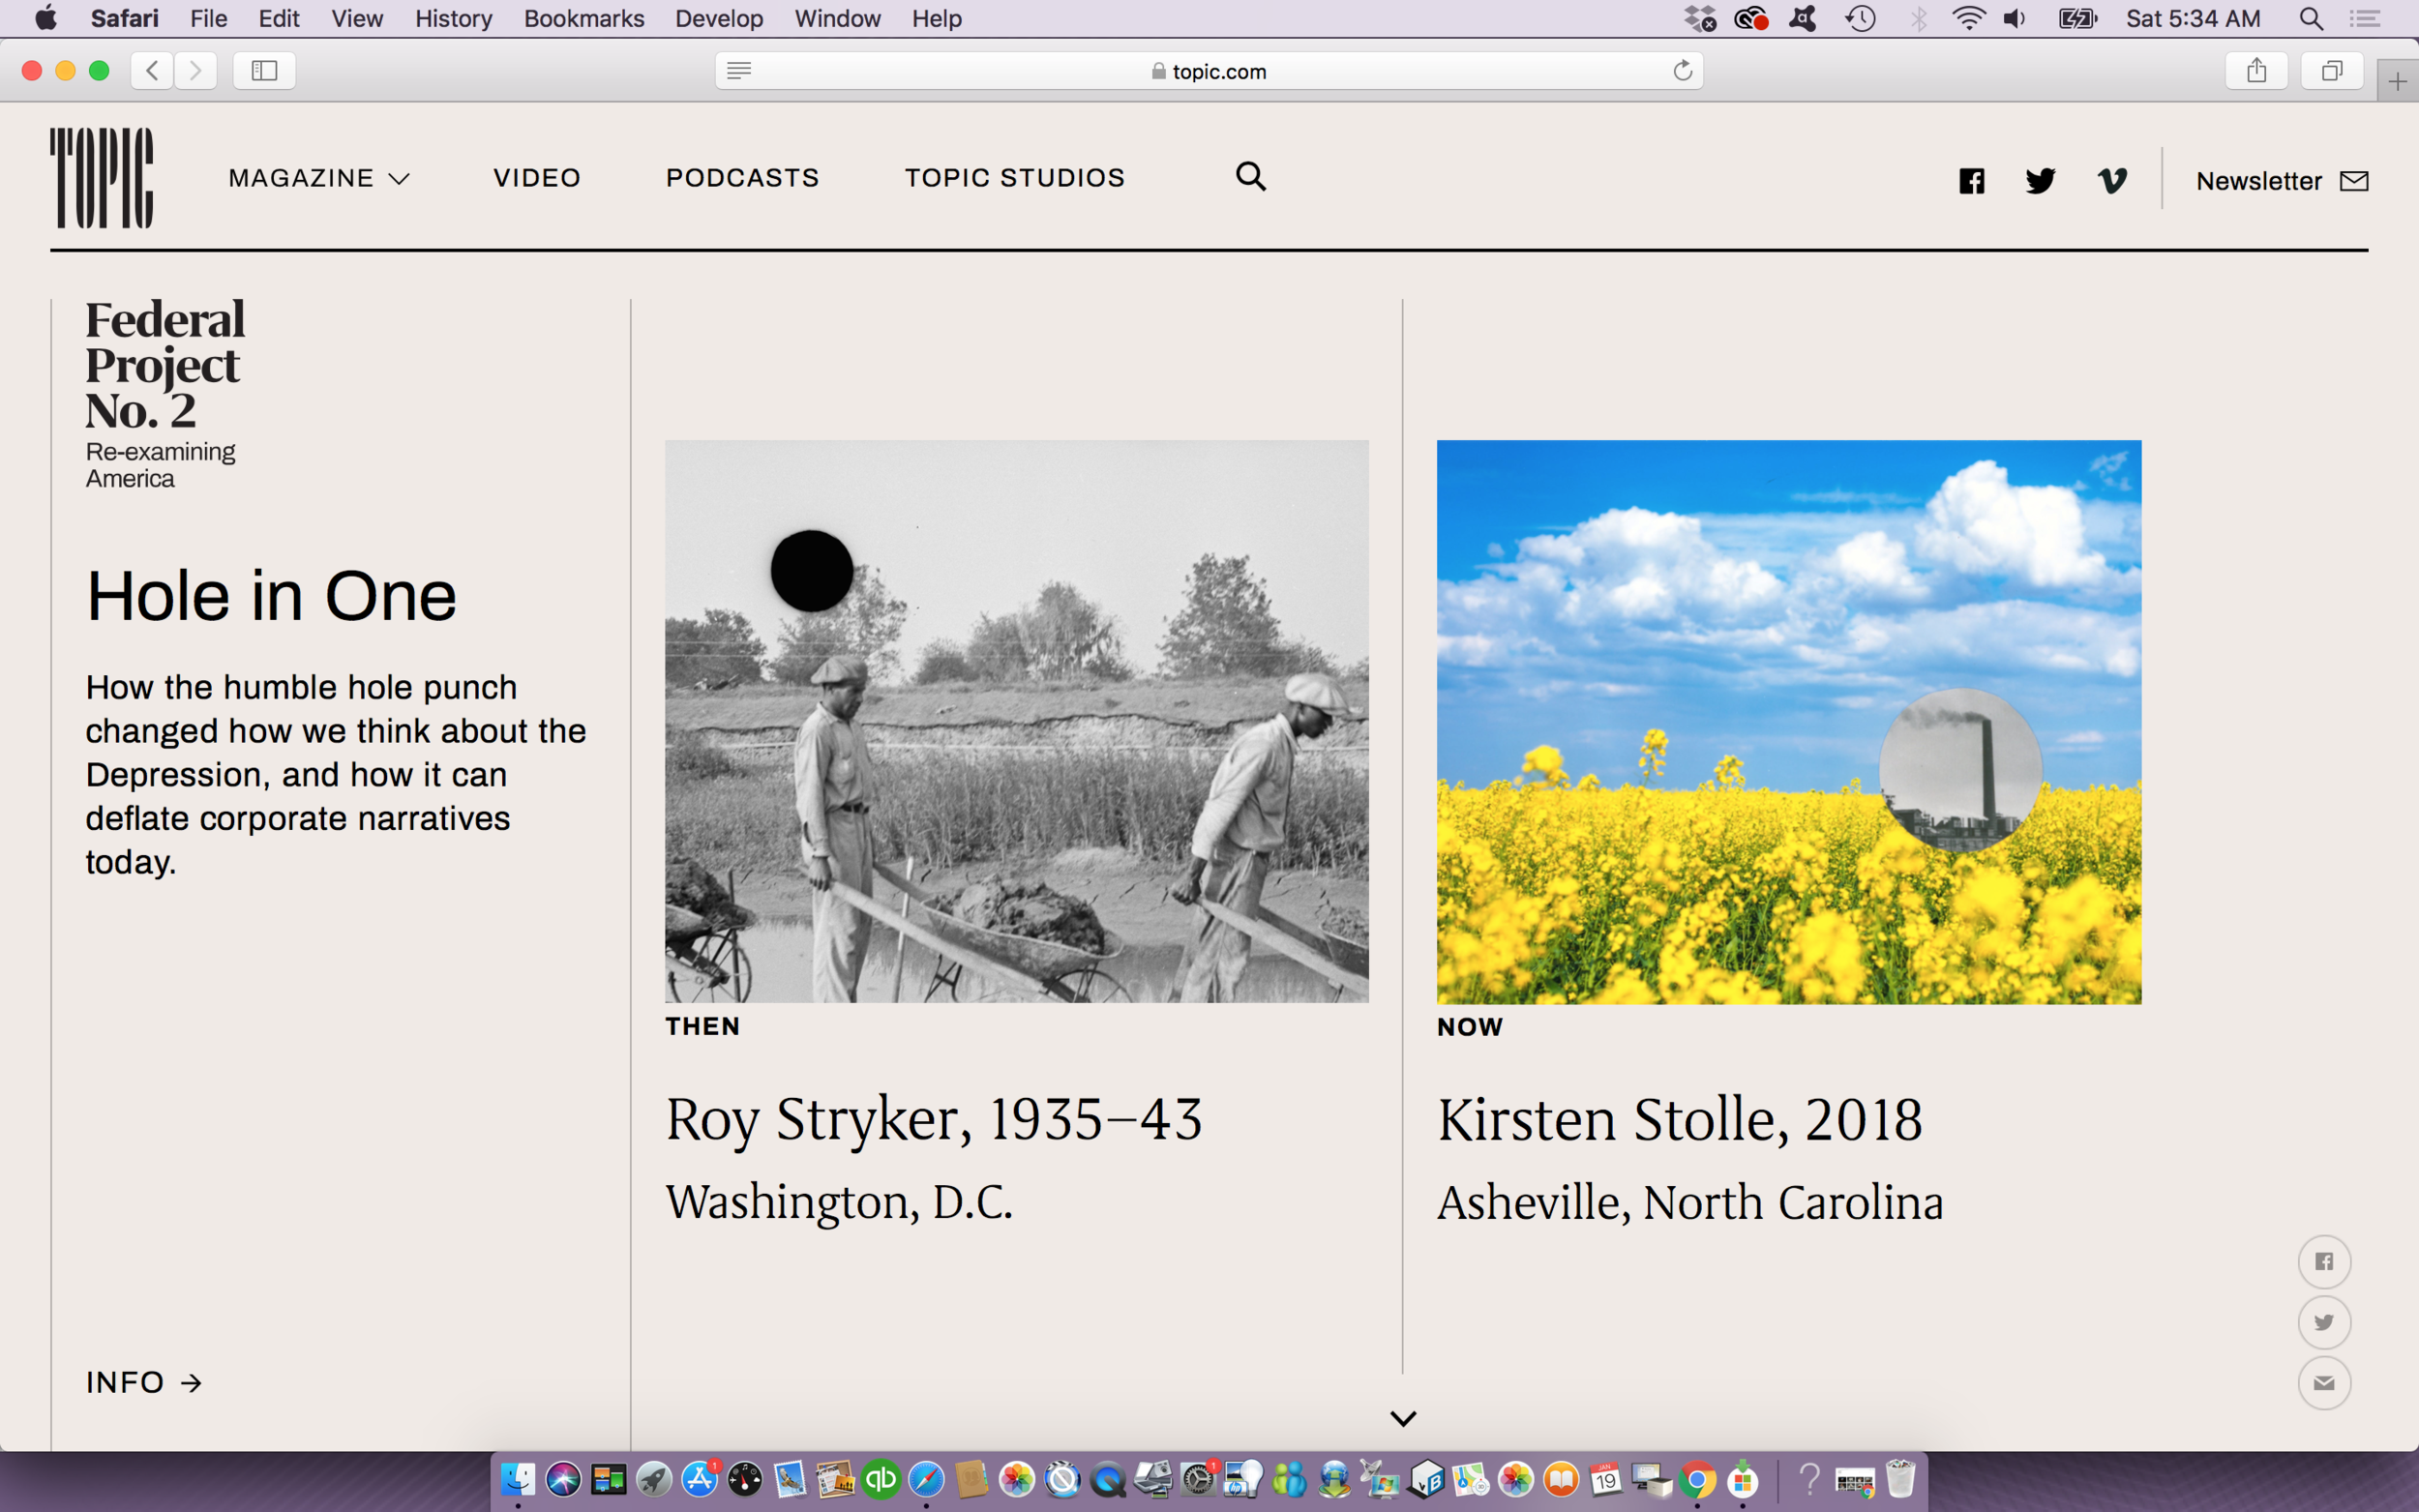Click the Kirsten Stolle yellow field photo
This screenshot has height=1512, width=2419.
coord(1788,721)
